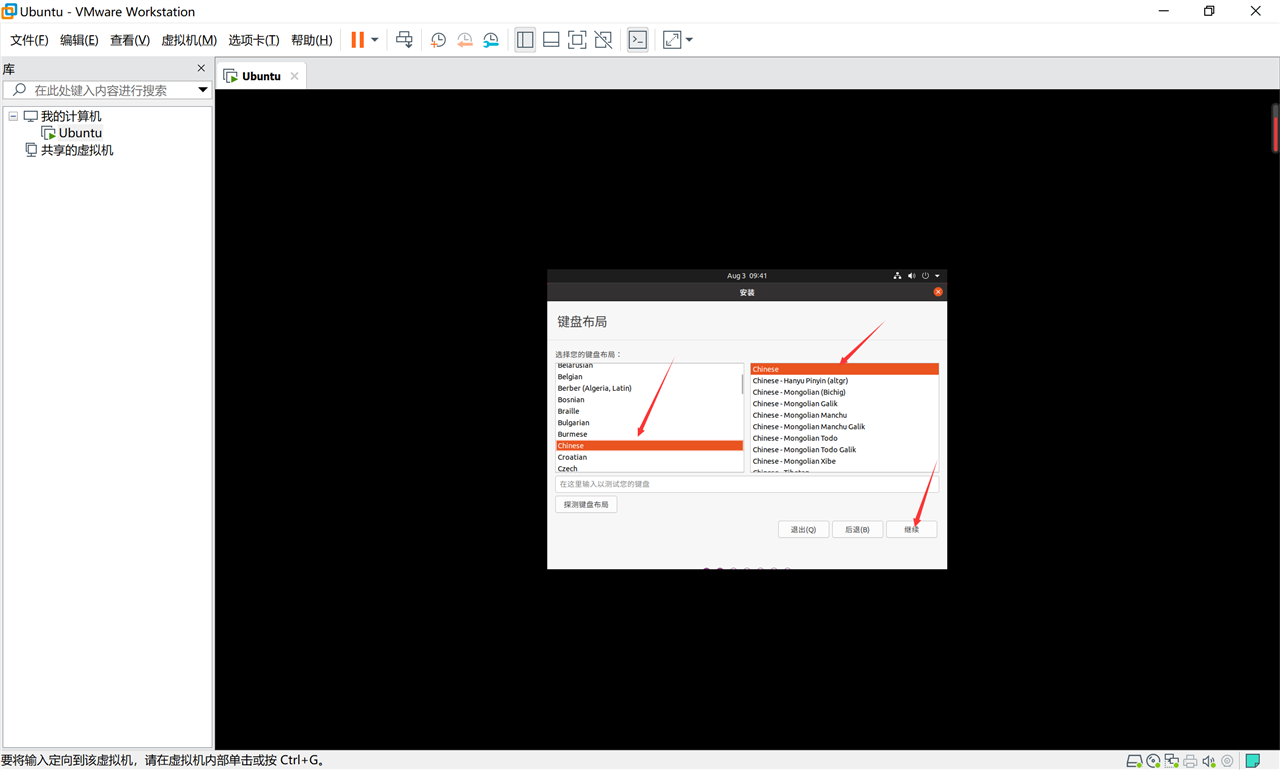Close the Ubuntu VM tab
The height and width of the screenshot is (770, 1280).
point(294,76)
